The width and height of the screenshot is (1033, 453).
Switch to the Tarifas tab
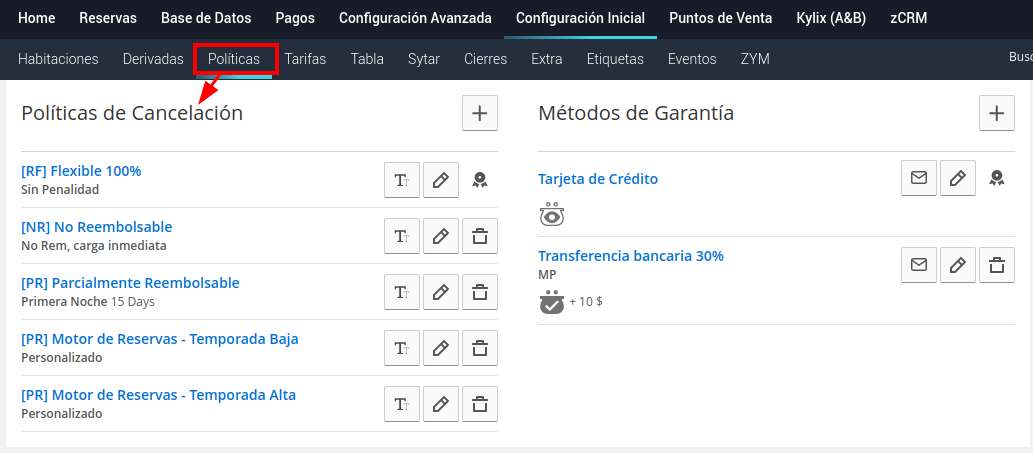pyautogui.click(x=305, y=59)
